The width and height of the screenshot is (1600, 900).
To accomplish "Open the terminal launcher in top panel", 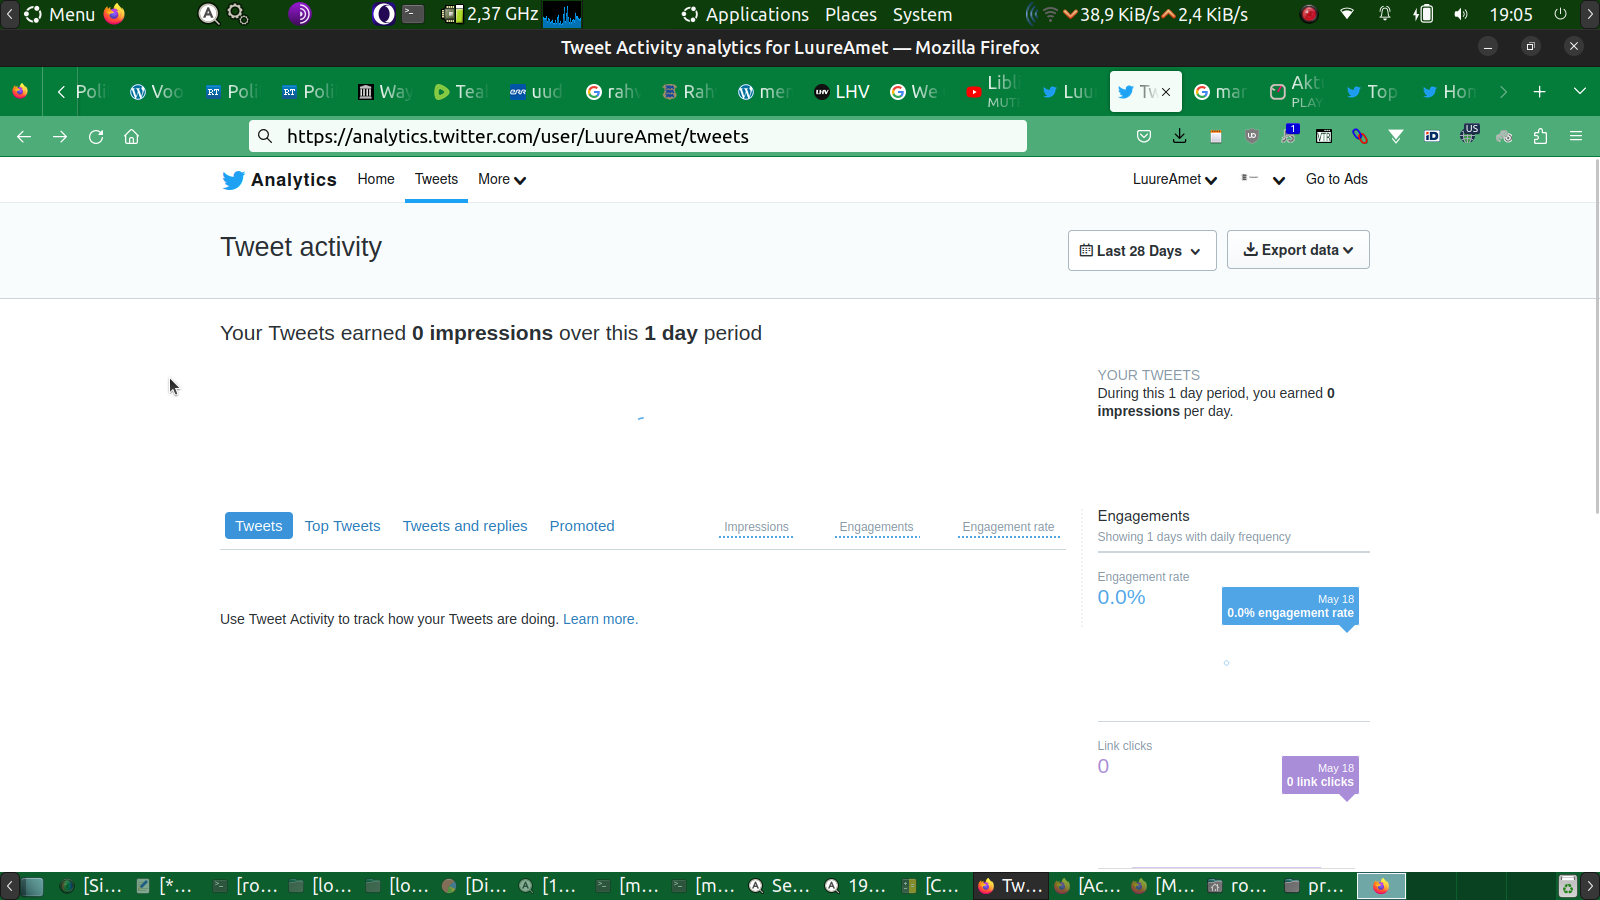I will point(413,14).
